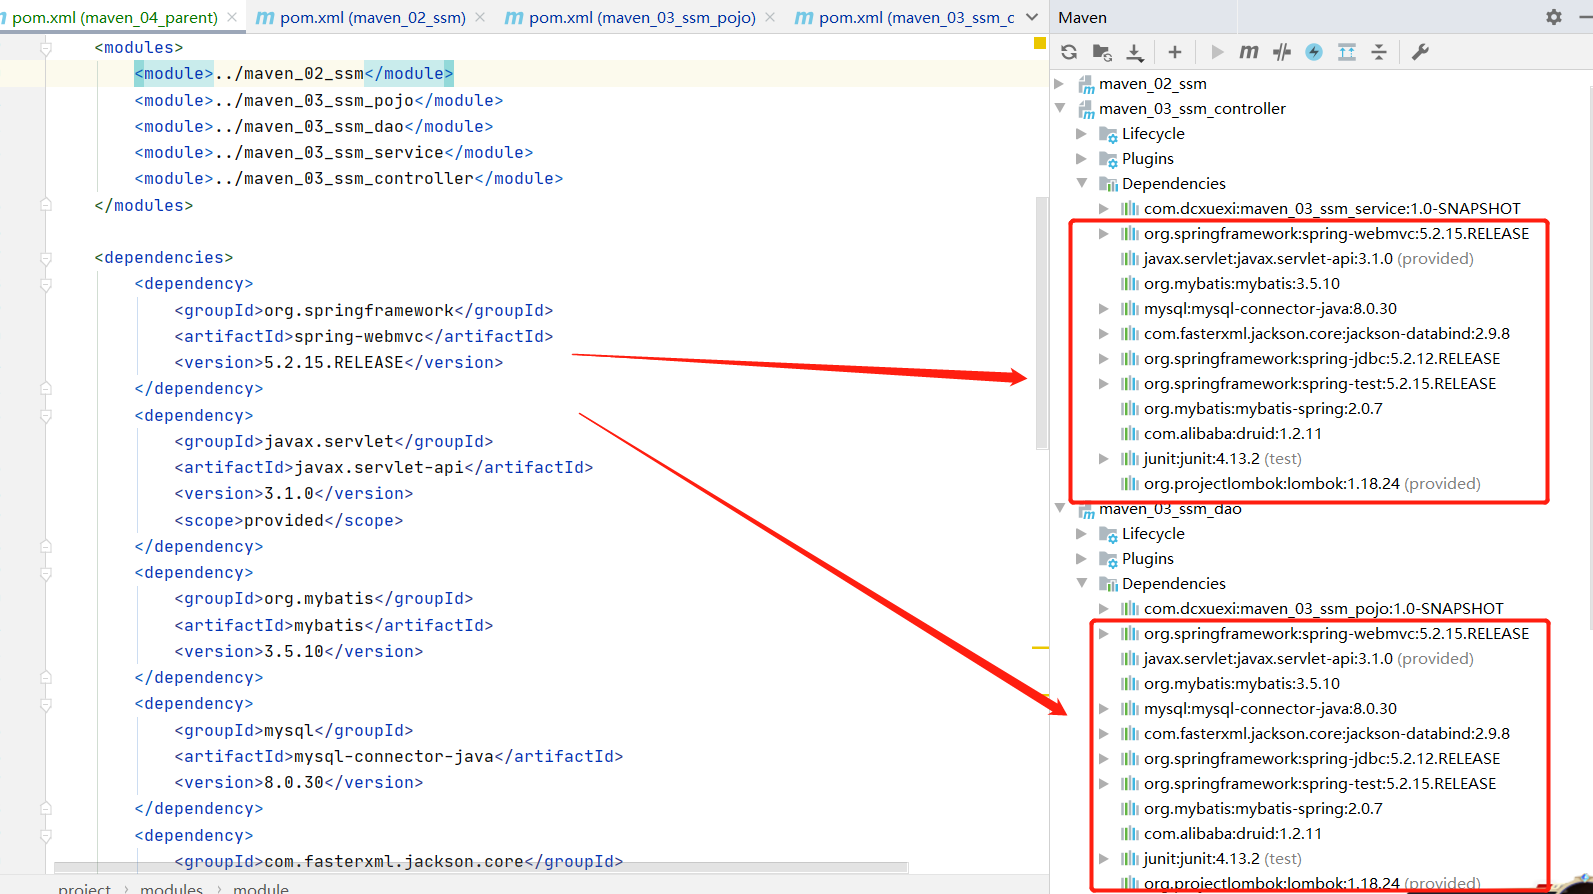Switch to pom.xml (maven_02_ssm) tab
1593x894 pixels.
pyautogui.click(x=372, y=18)
